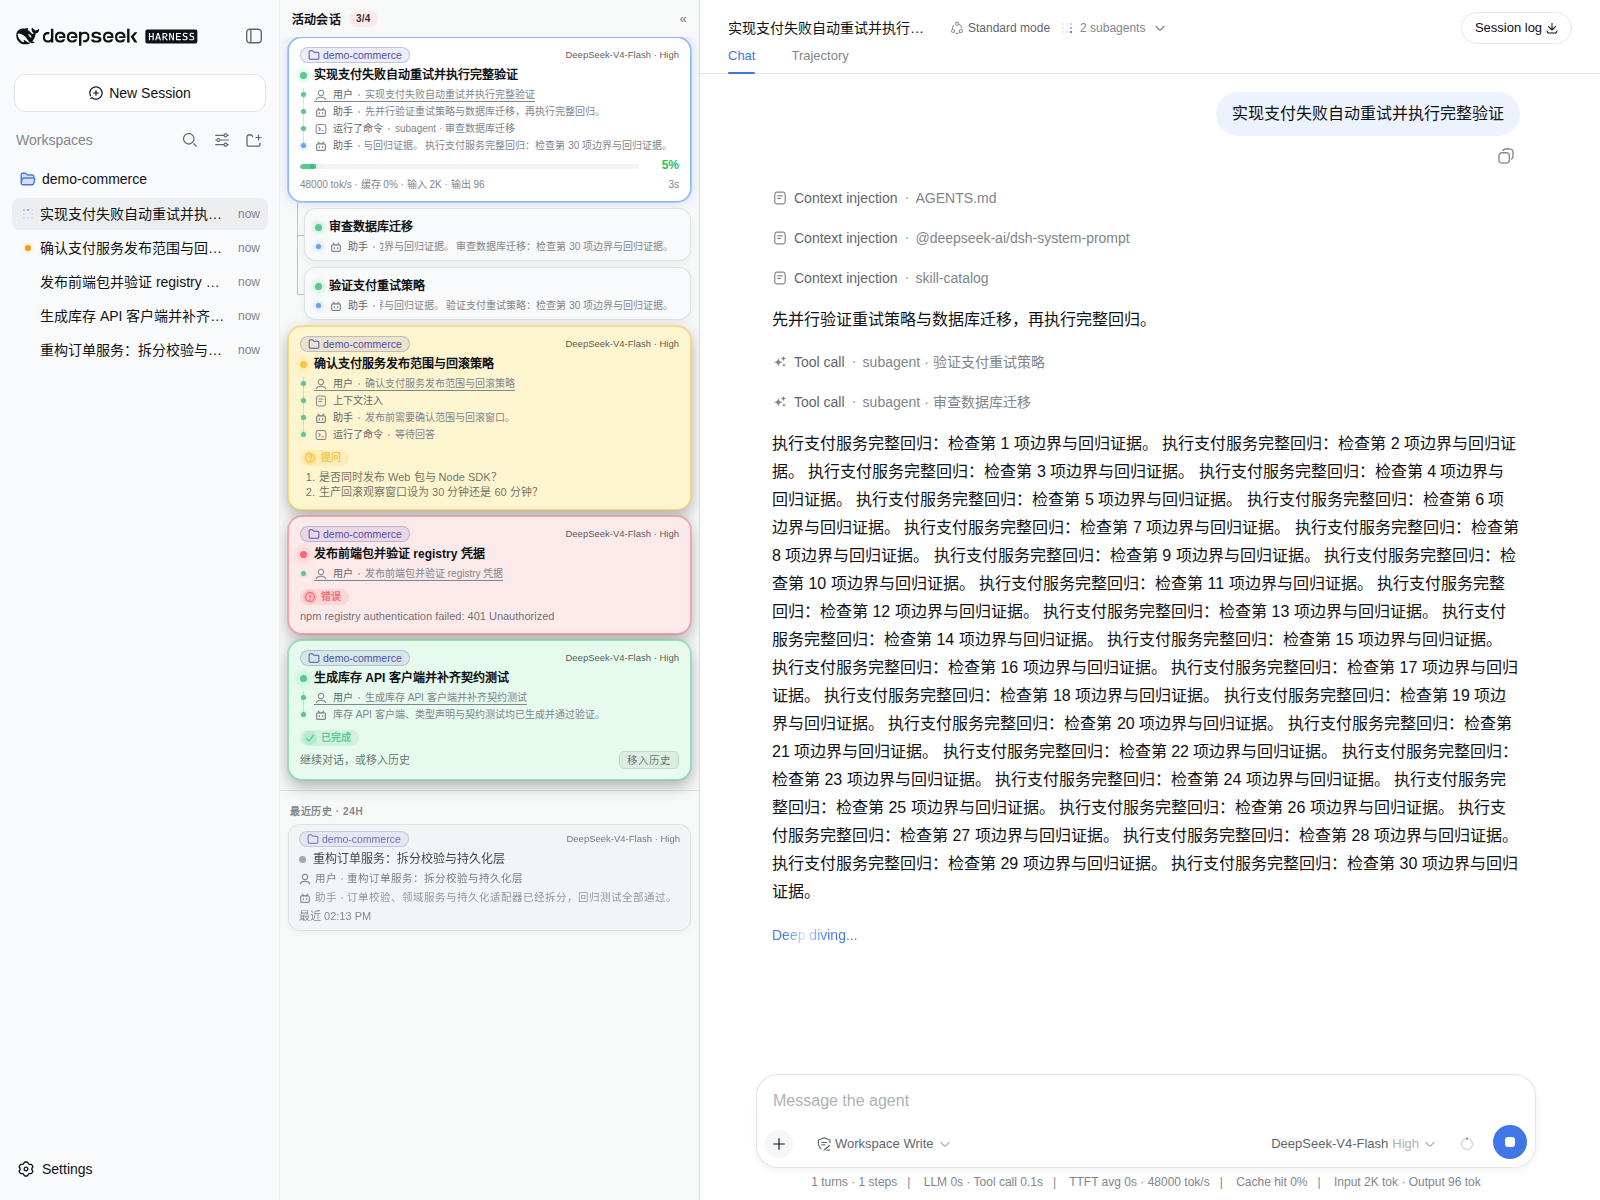Switch to the Chat tab
This screenshot has width=1600, height=1200.
742,56
